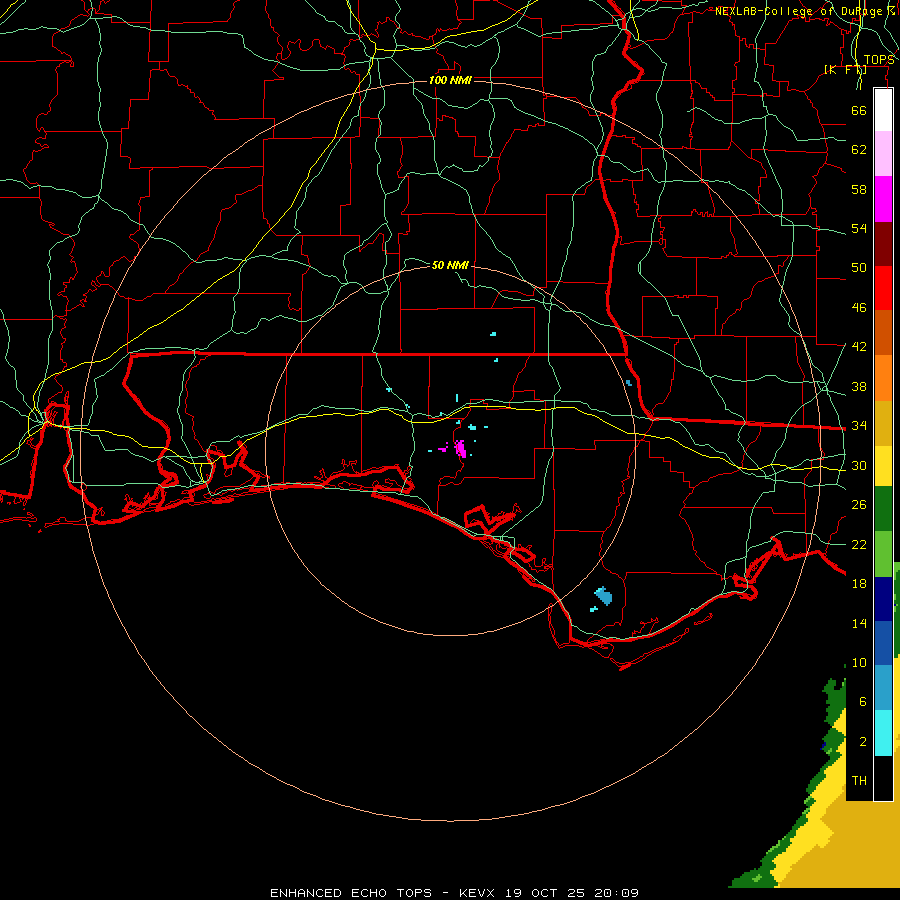
Task: Click the TH threshold label
Action: click(x=859, y=781)
